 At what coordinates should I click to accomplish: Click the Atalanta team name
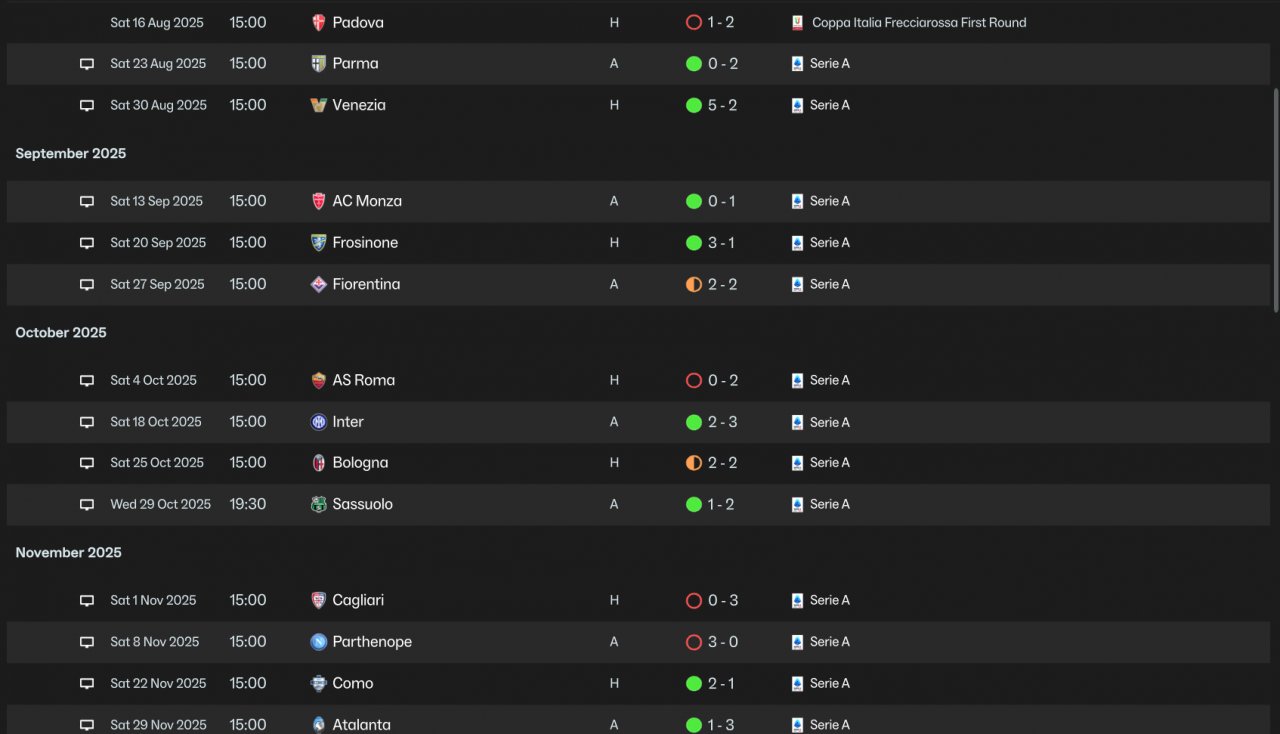coord(361,725)
